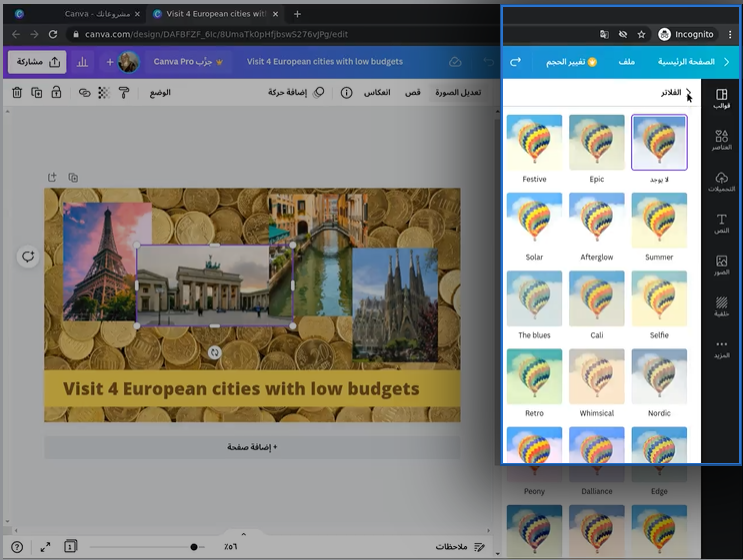This screenshot has height=560, width=743.
Task: Click the link icon in the toolbar
Action: pyautogui.click(x=84, y=93)
